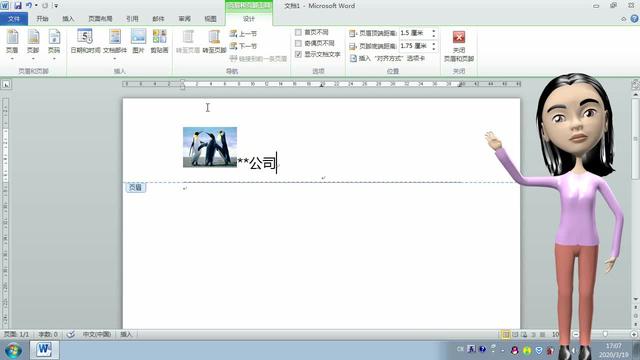Screen dimensions: 640x360
Task: Decrease footer bottom distance with down spinner
Action: pyautogui.click(x=433, y=49)
